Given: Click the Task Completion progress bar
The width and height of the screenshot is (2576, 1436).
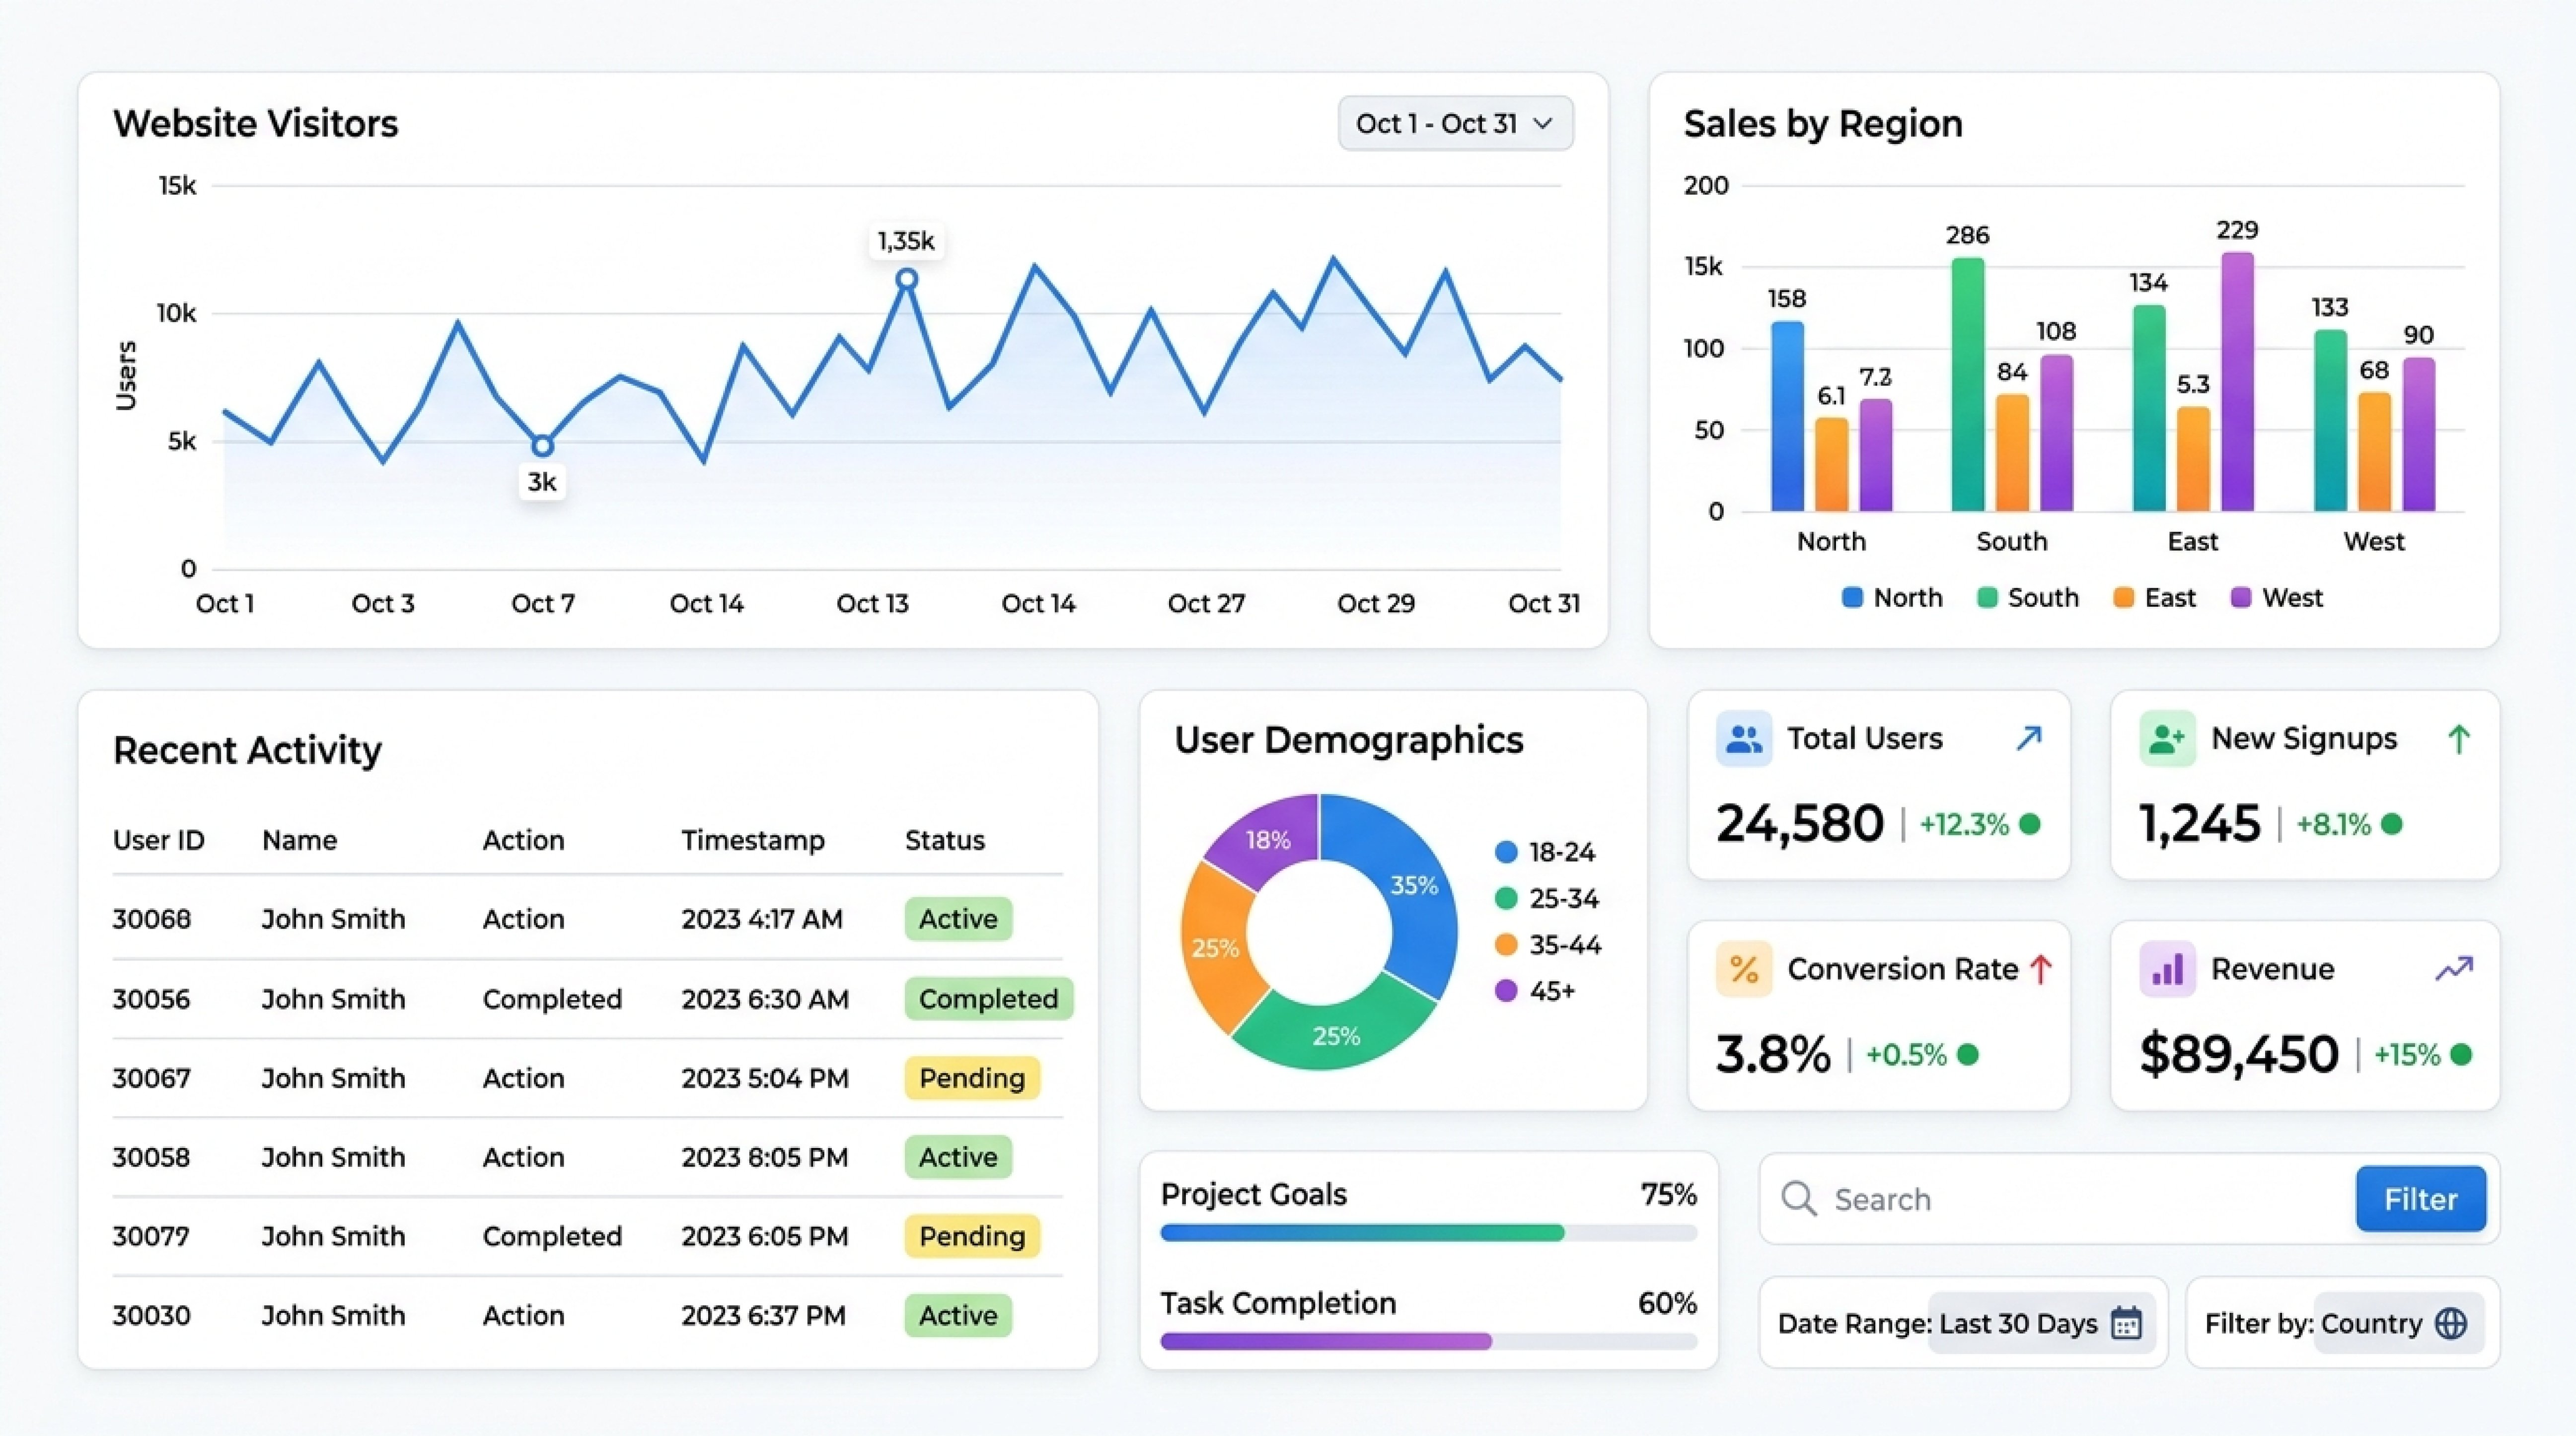Looking at the screenshot, I should pyautogui.click(x=1429, y=1341).
